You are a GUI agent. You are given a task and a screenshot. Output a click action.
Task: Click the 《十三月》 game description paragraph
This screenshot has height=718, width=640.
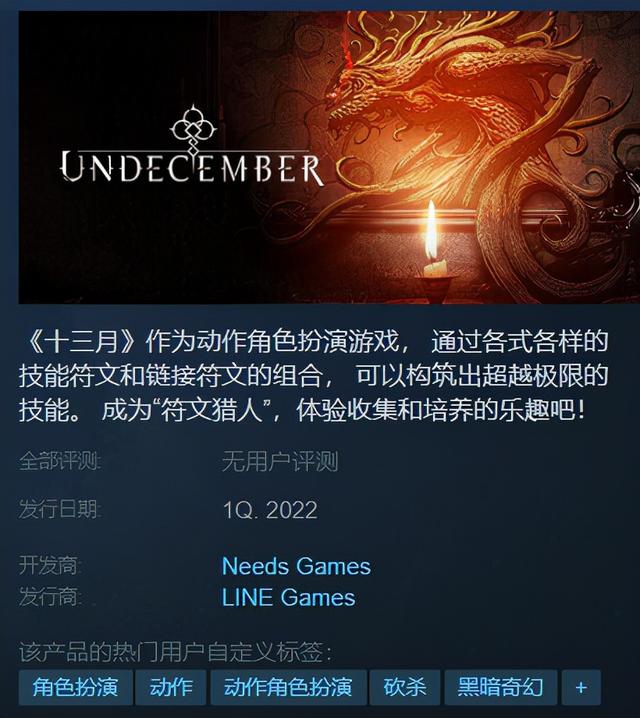(314, 375)
